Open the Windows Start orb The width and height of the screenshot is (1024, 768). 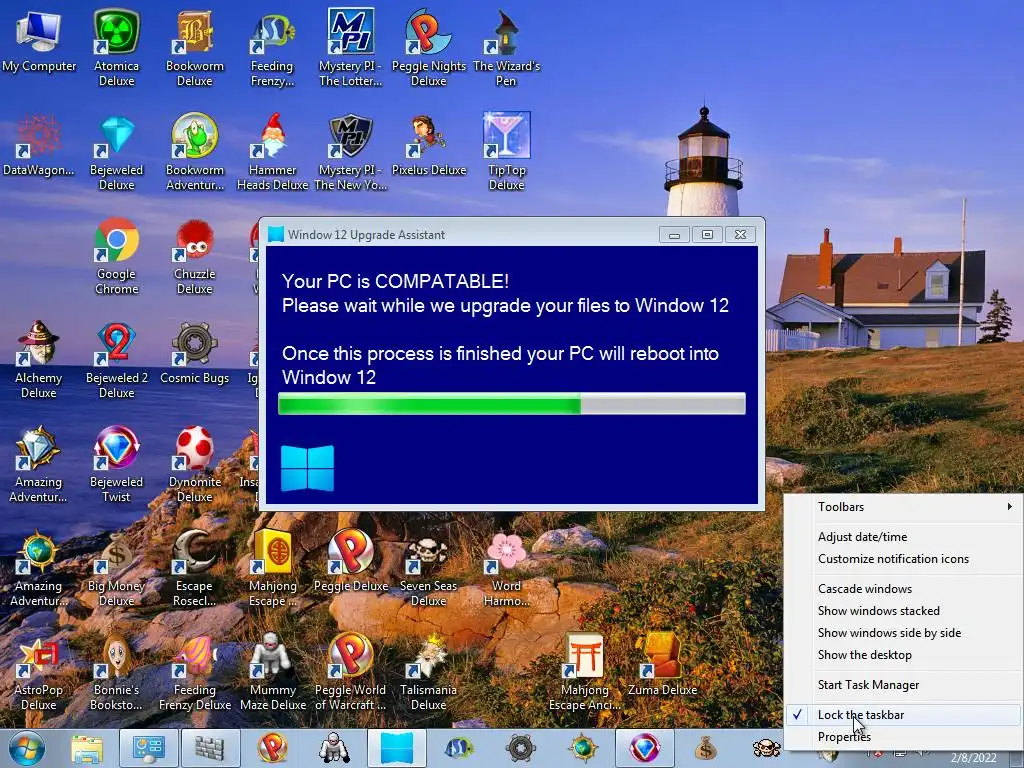[27, 748]
